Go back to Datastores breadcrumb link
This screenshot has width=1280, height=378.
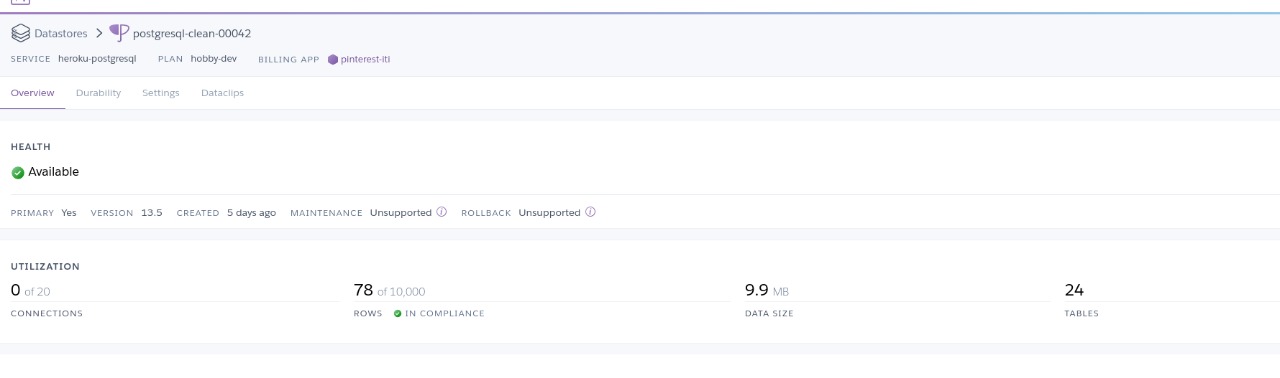click(61, 33)
